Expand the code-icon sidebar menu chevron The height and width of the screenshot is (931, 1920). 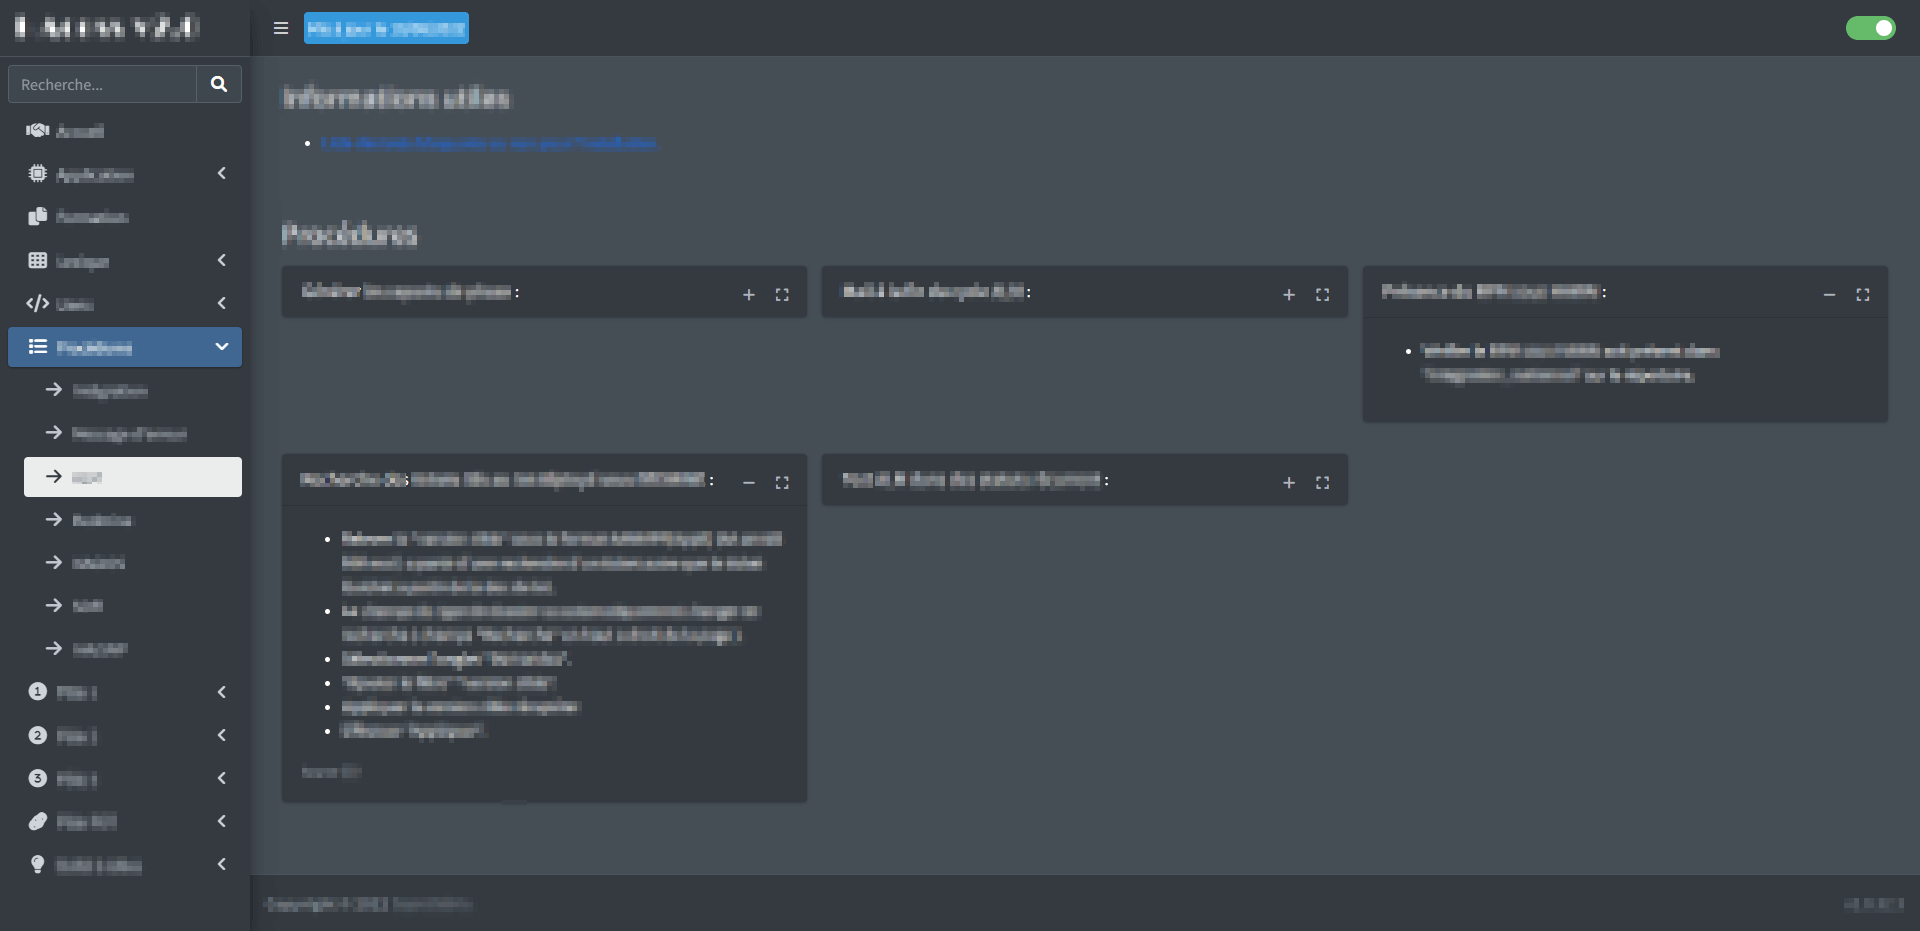(x=222, y=304)
